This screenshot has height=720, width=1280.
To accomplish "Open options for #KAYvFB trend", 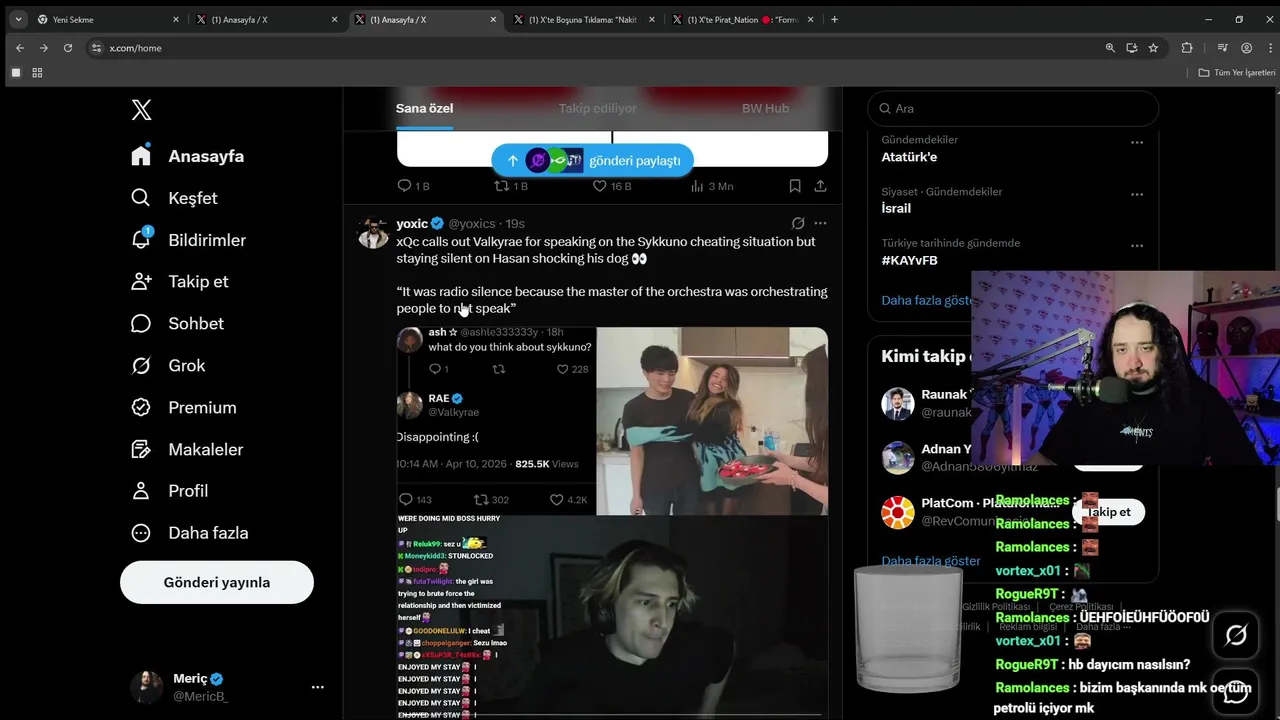I will [x=1137, y=246].
